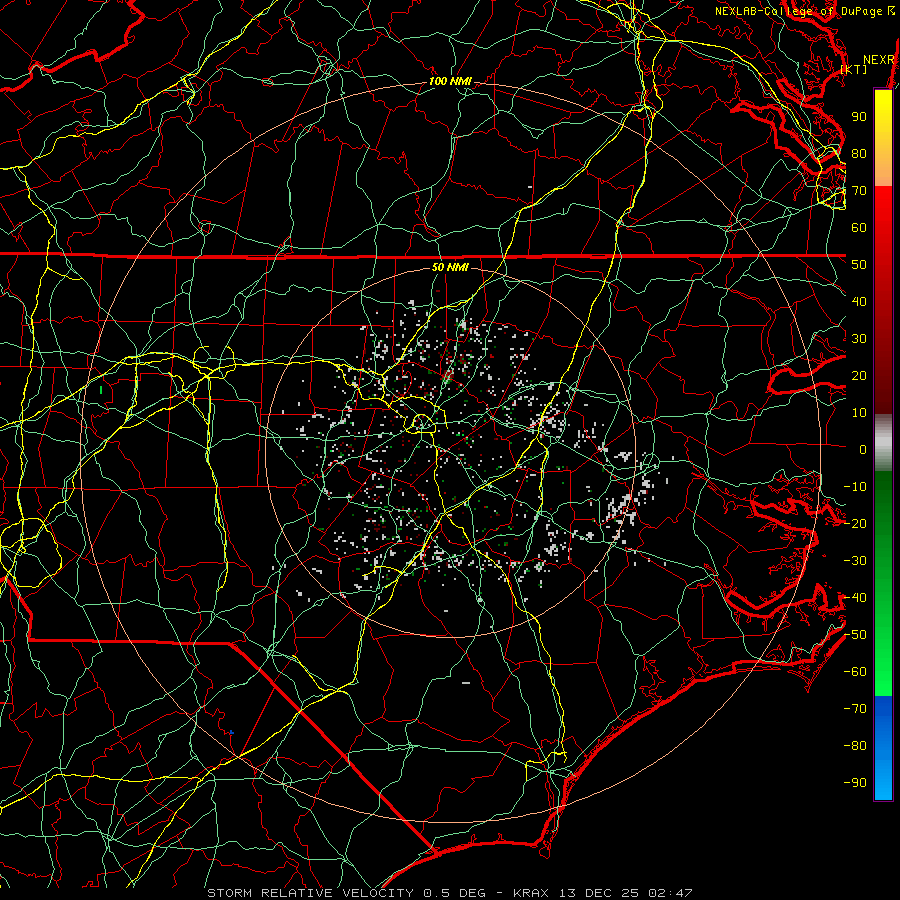
Task: Select the -60 value on velocity scale
Action: click(855, 672)
